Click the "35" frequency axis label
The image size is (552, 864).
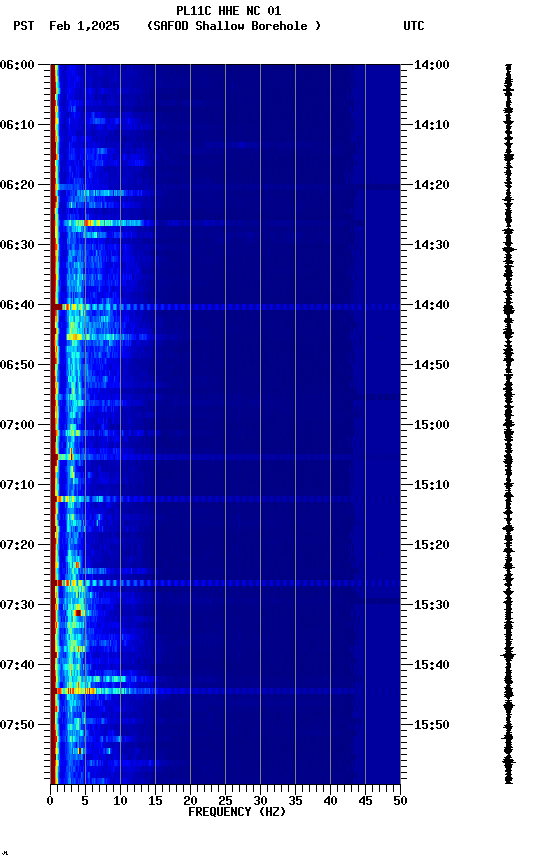click(295, 801)
